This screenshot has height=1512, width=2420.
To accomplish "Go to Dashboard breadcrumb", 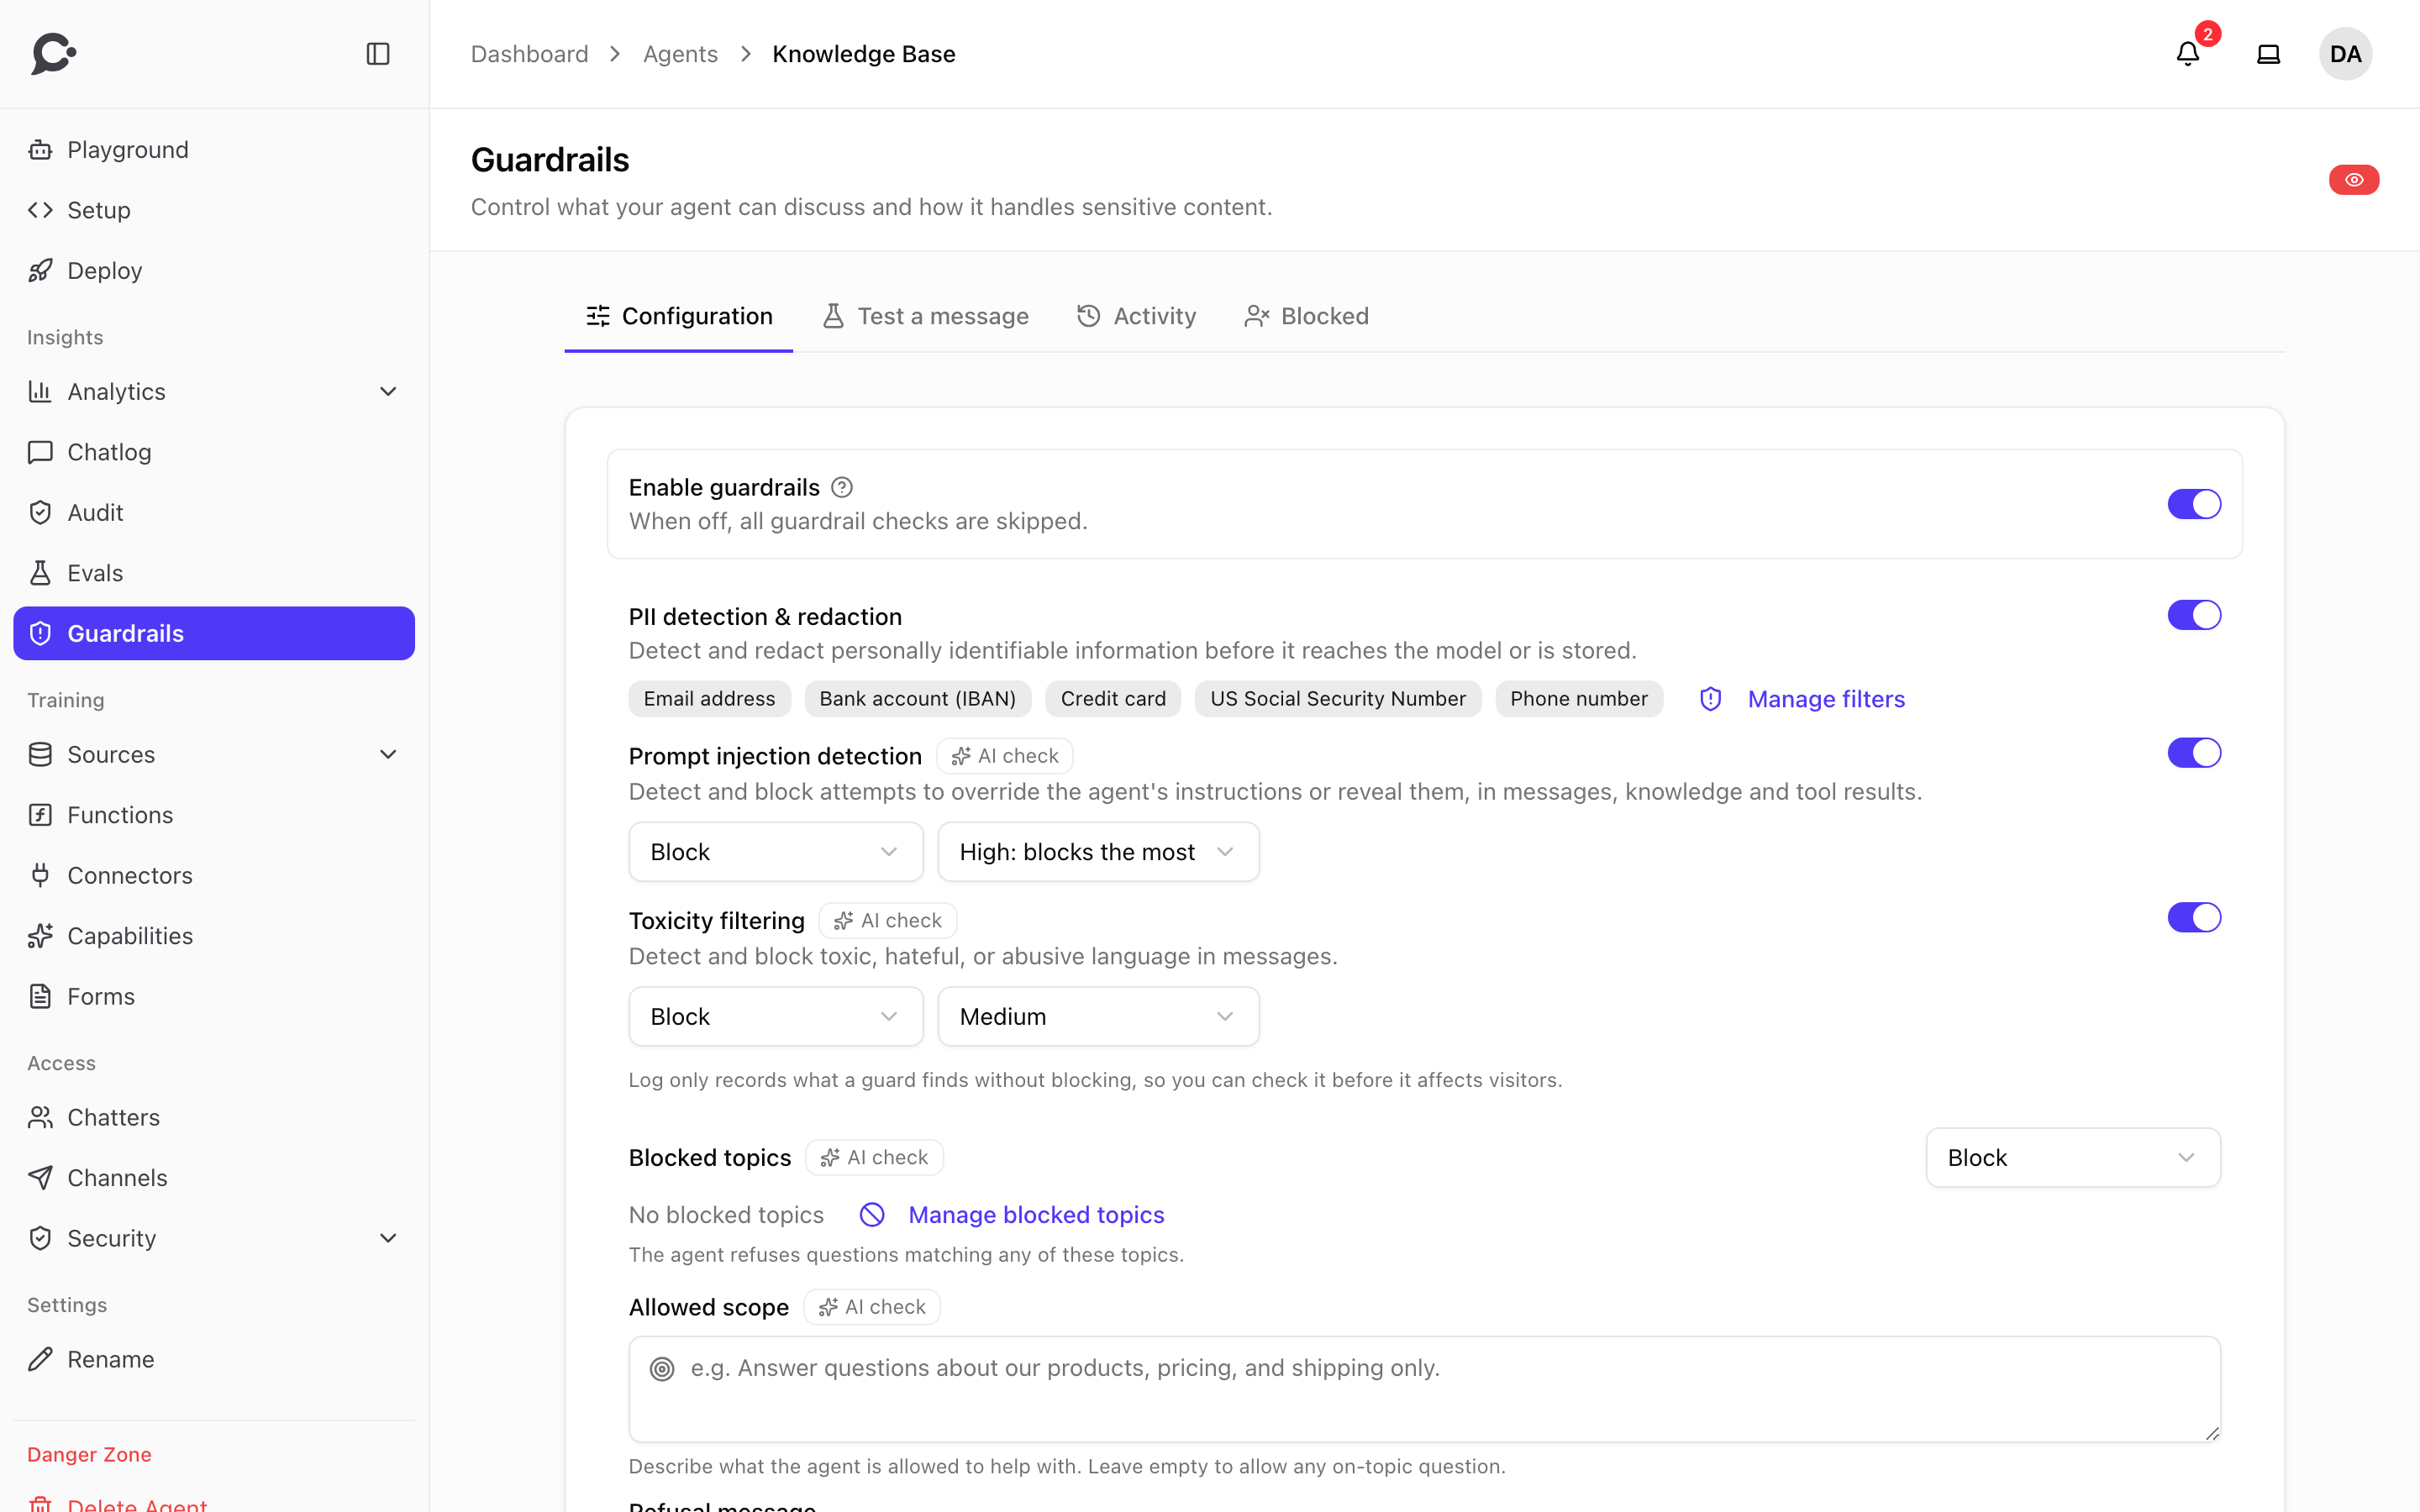I will point(530,54).
